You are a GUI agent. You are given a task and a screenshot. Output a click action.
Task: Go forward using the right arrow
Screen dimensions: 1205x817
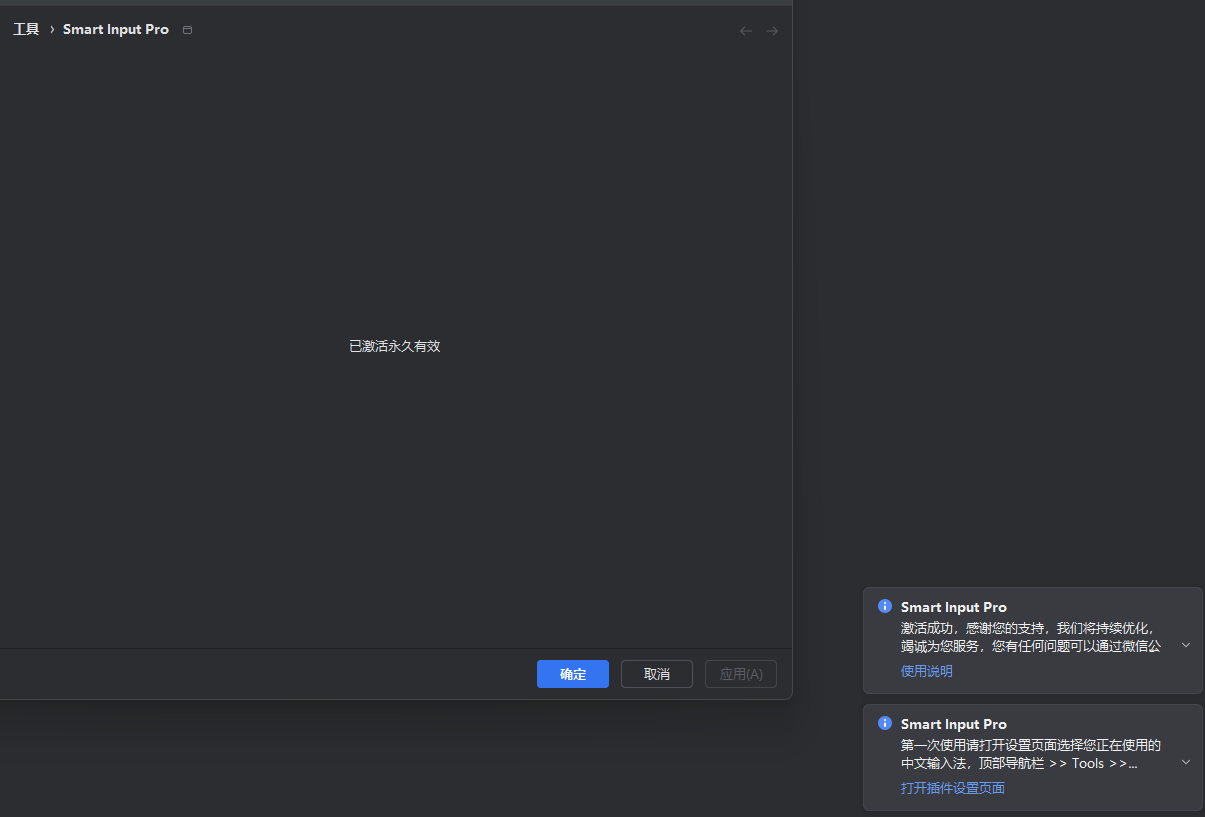(x=772, y=31)
